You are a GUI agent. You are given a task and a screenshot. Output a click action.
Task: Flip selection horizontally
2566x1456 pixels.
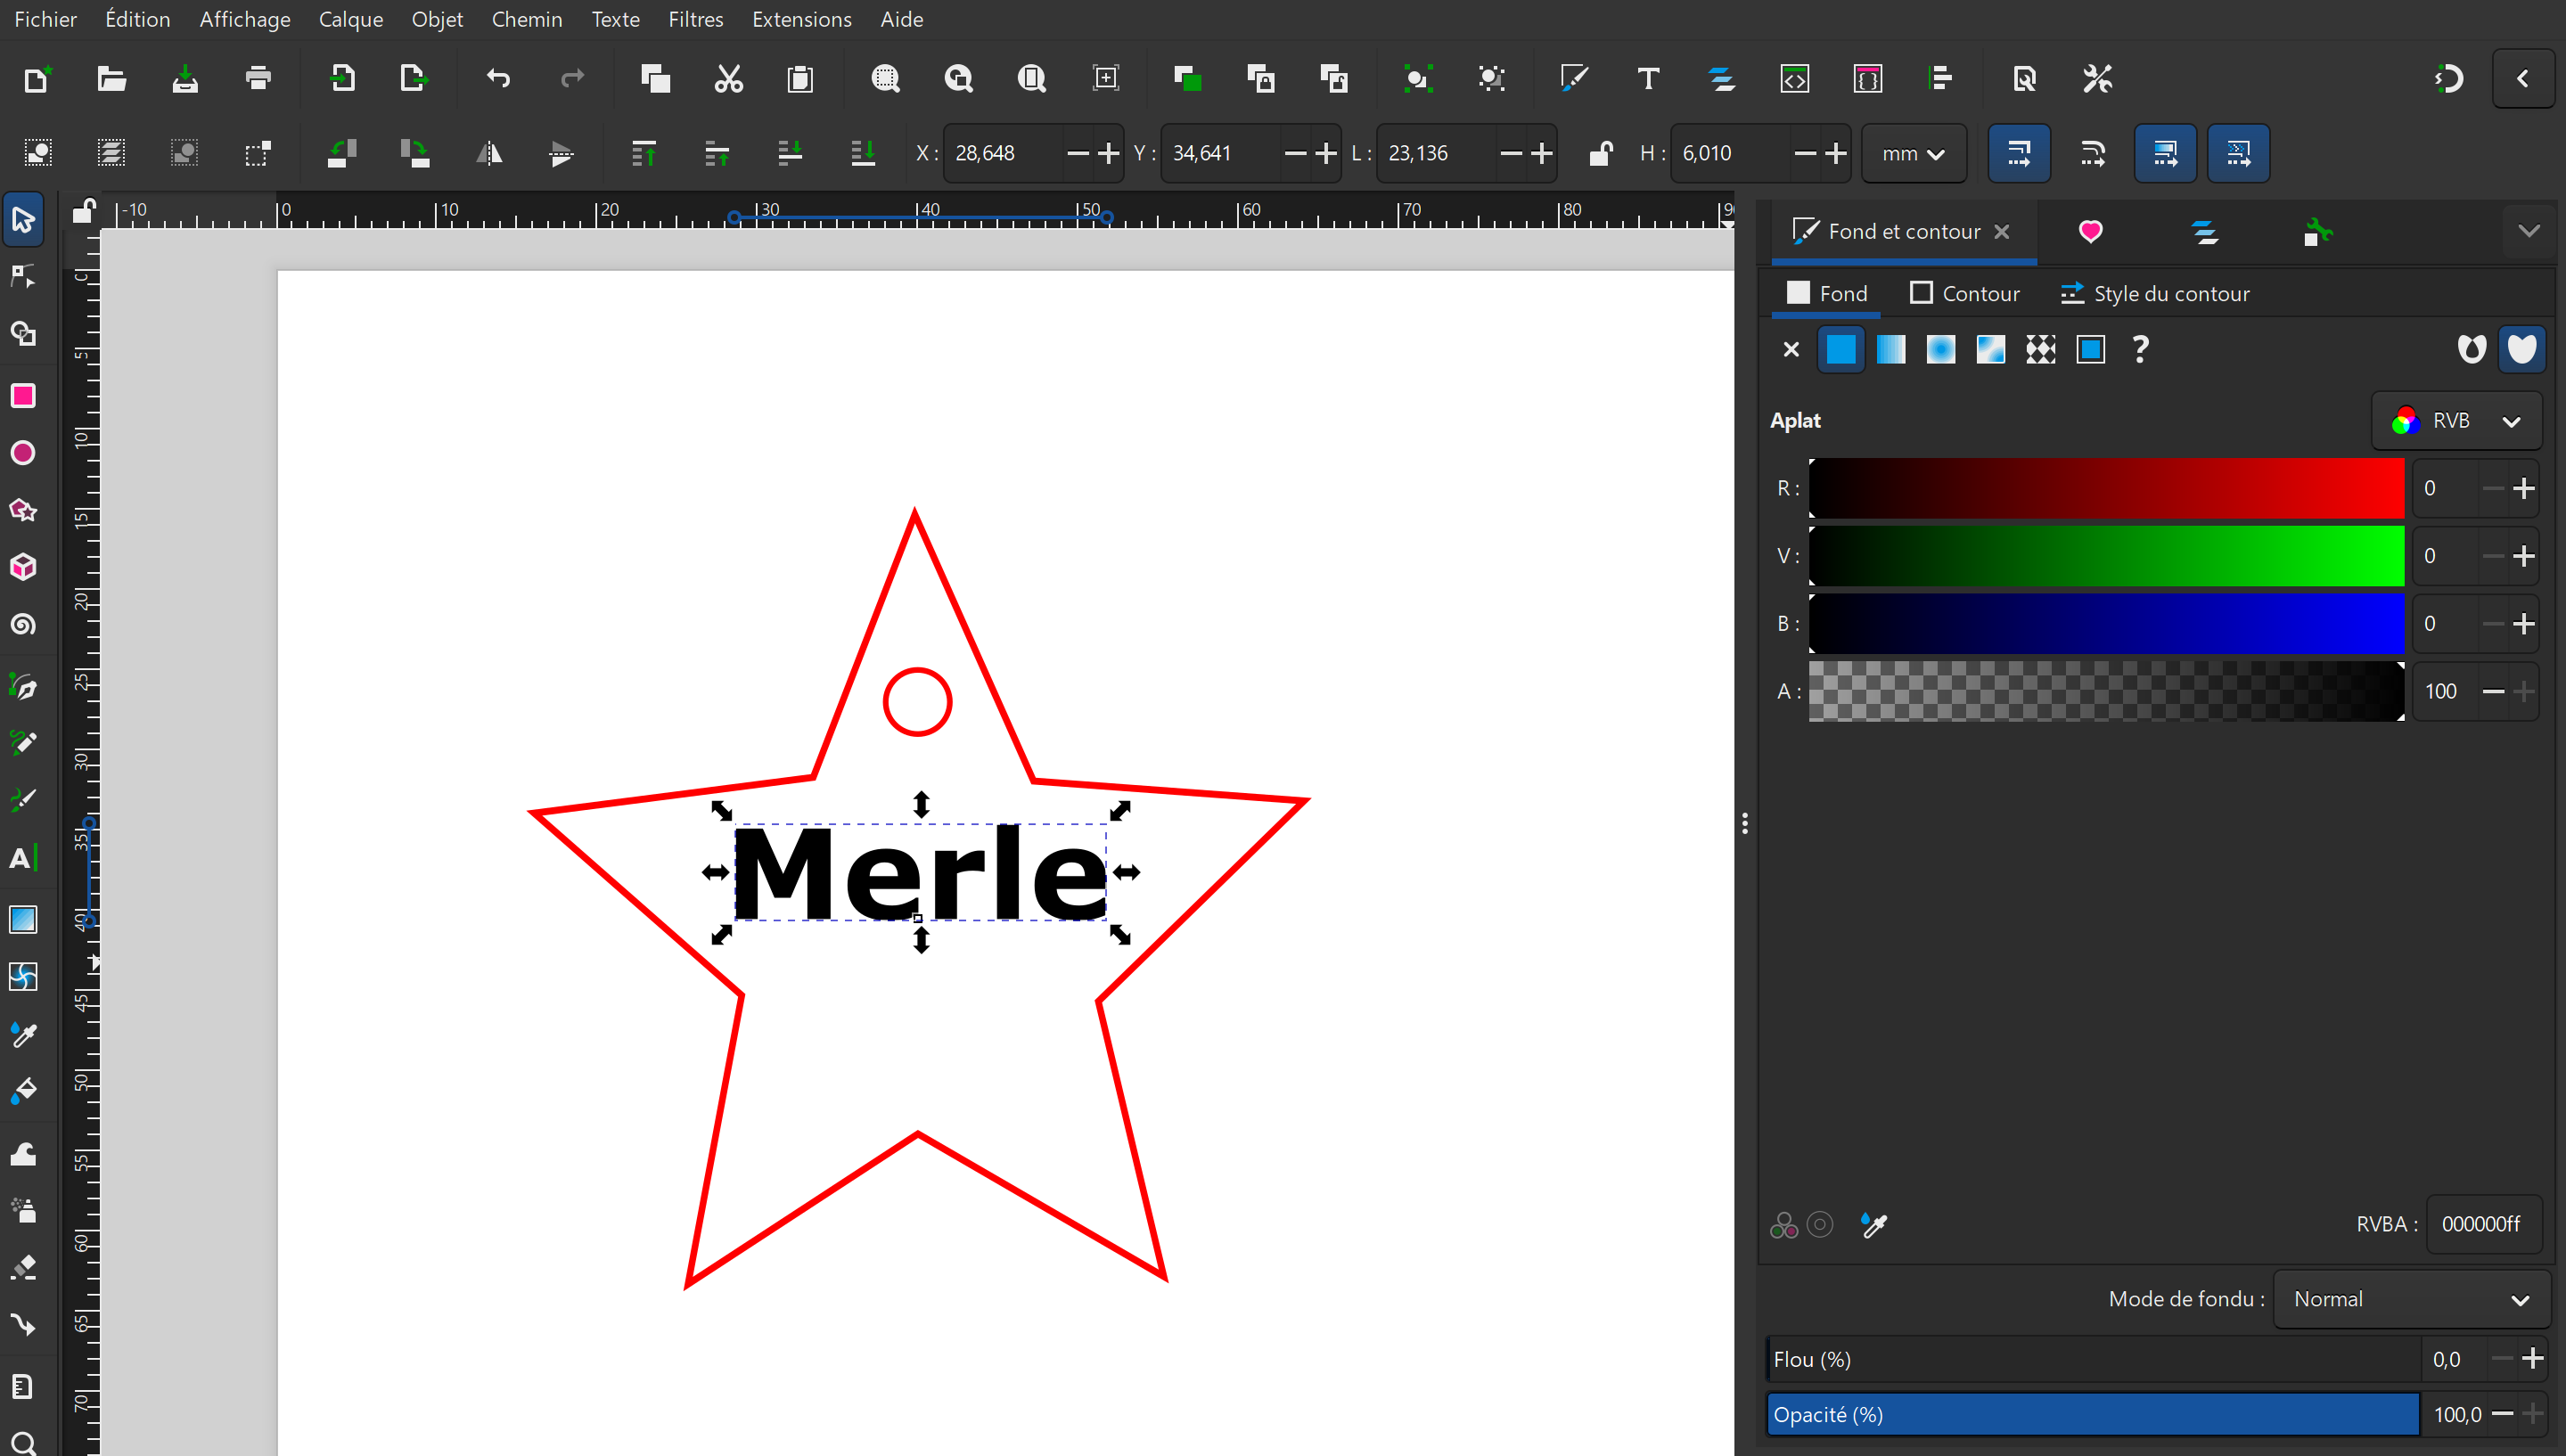(489, 153)
